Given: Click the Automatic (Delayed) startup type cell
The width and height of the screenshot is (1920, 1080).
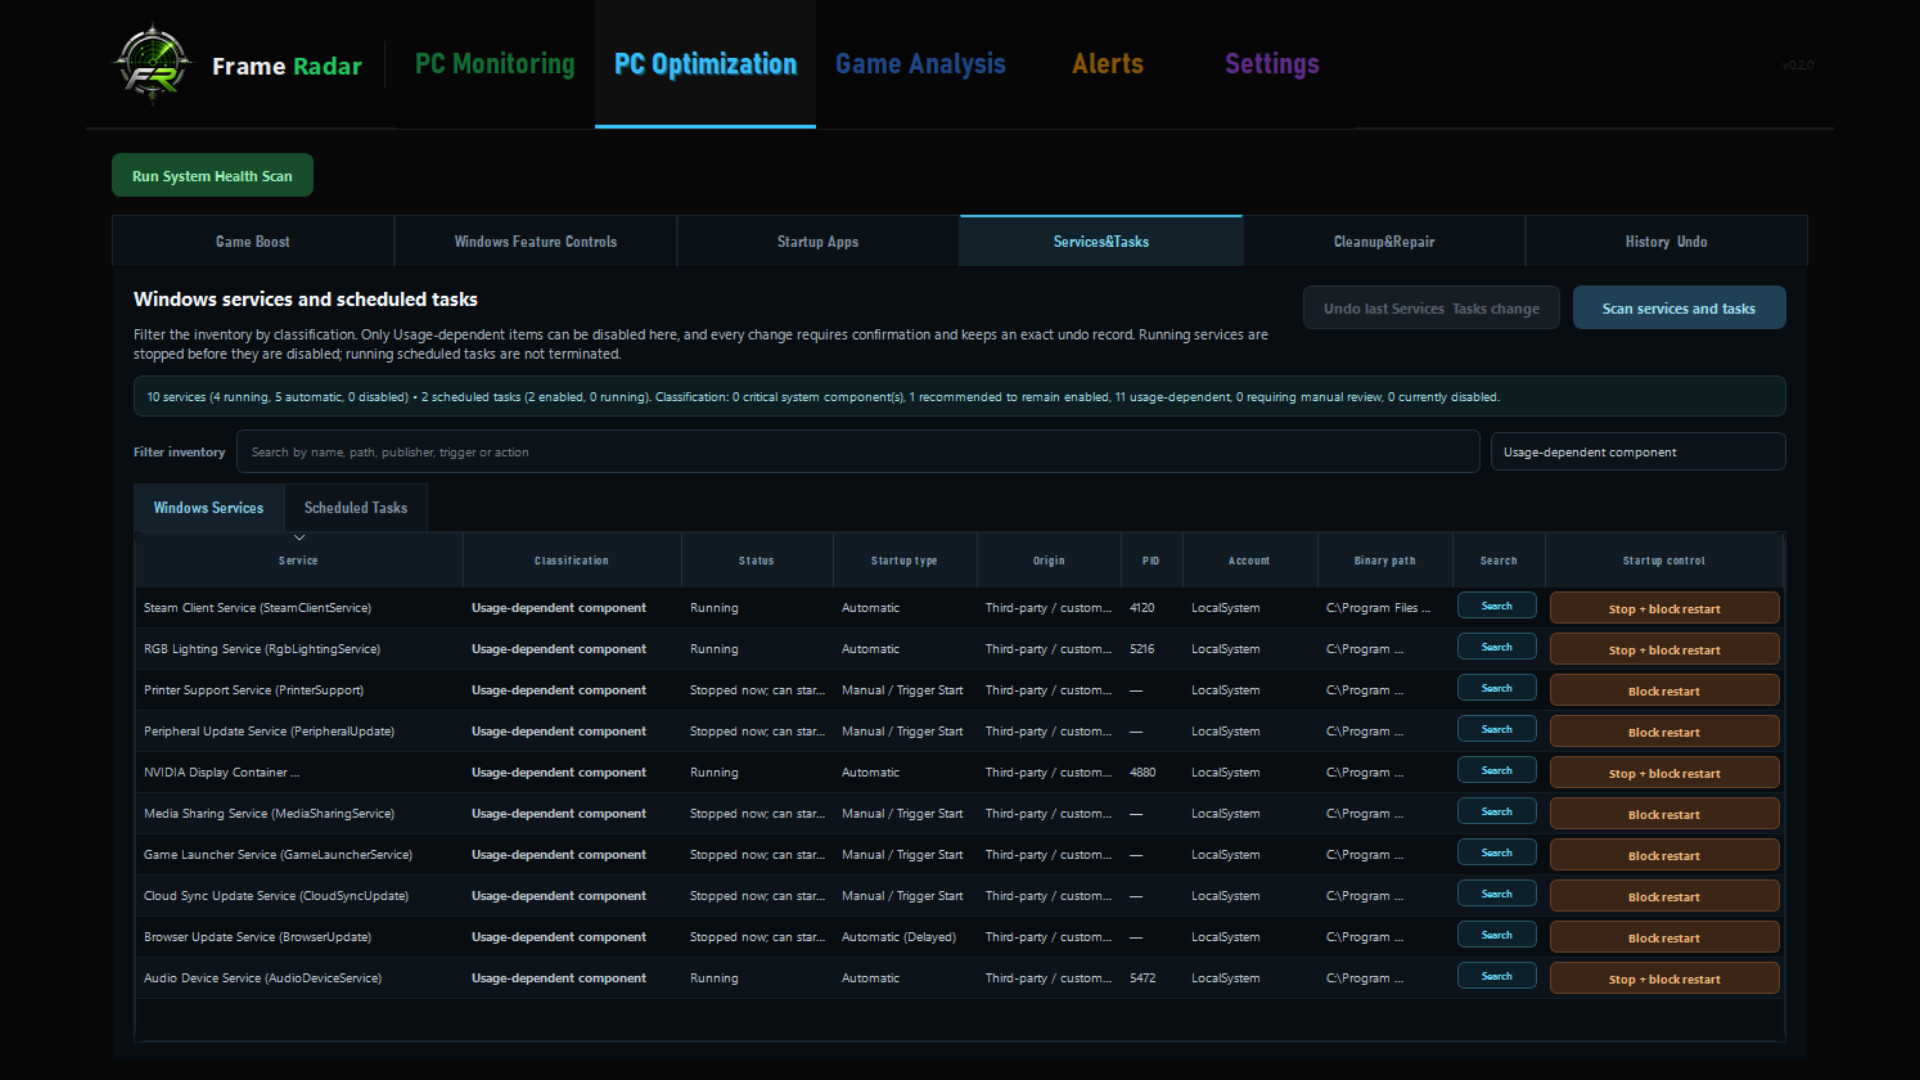Looking at the screenshot, I should coord(898,936).
